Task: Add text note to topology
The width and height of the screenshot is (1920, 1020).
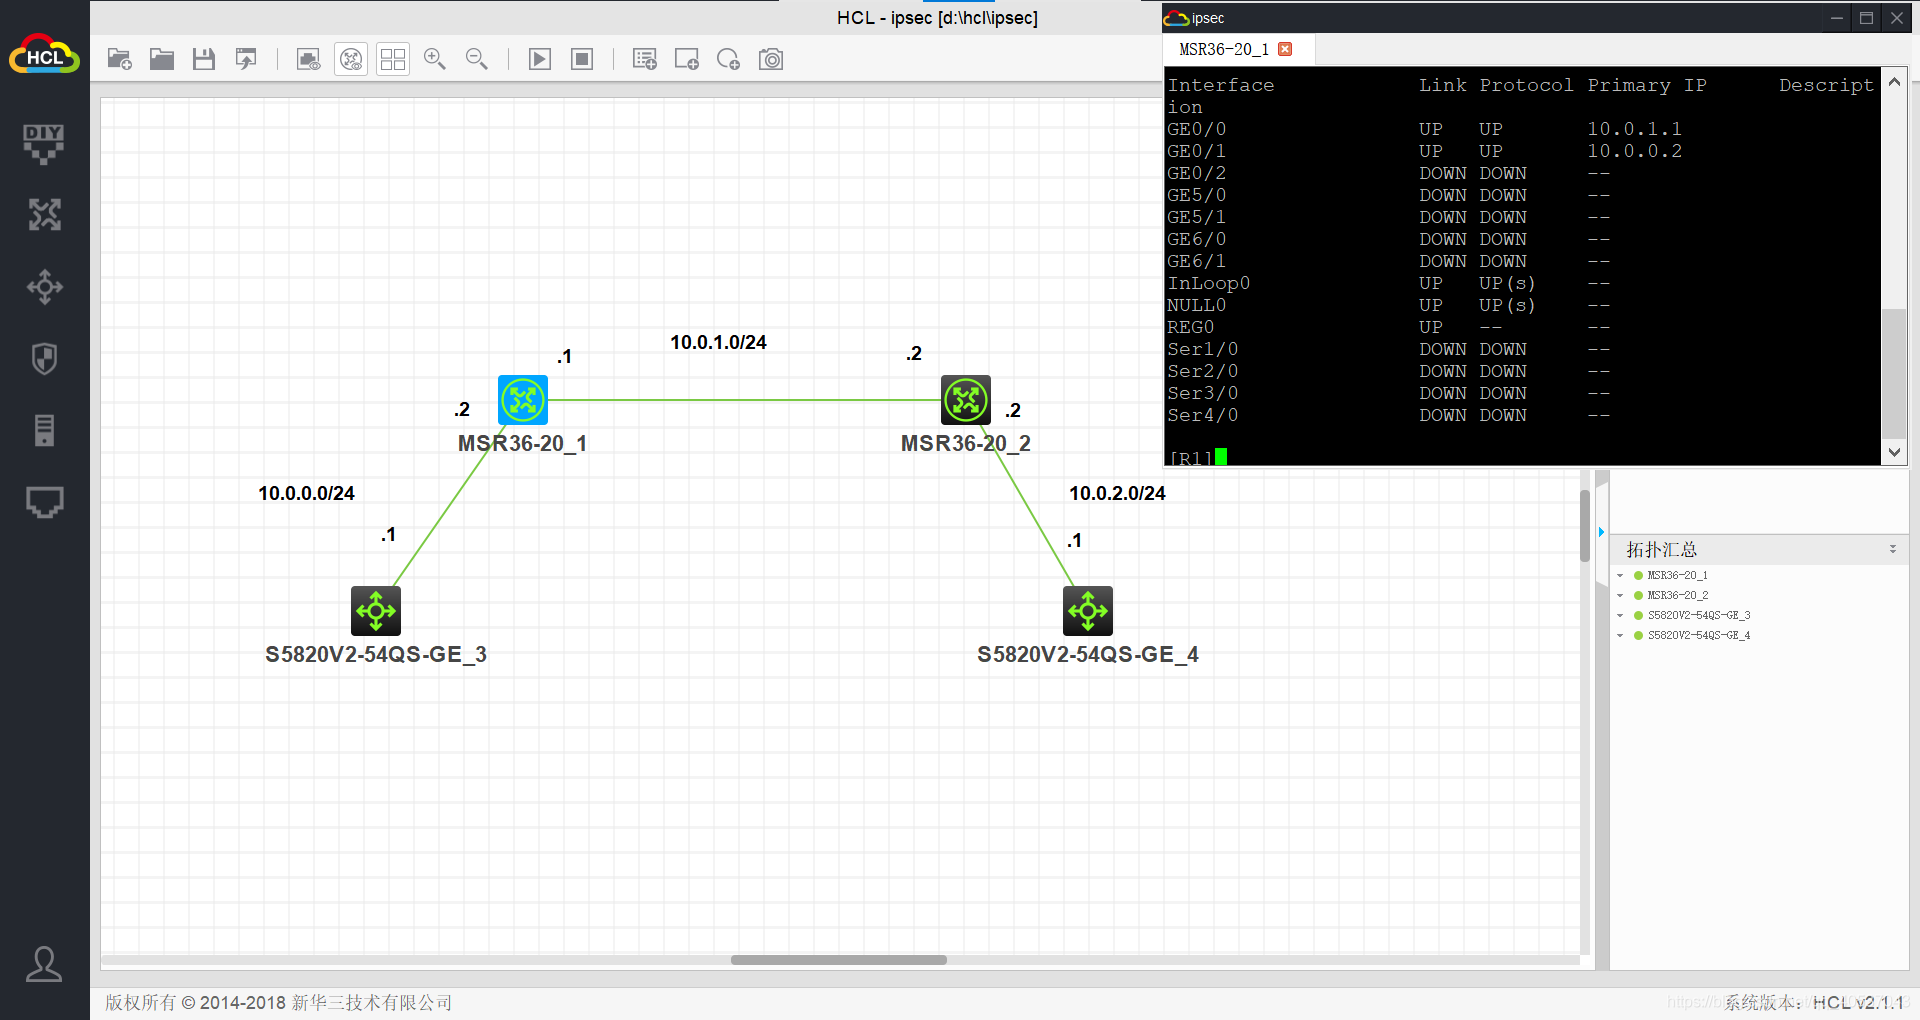Action: tap(645, 59)
